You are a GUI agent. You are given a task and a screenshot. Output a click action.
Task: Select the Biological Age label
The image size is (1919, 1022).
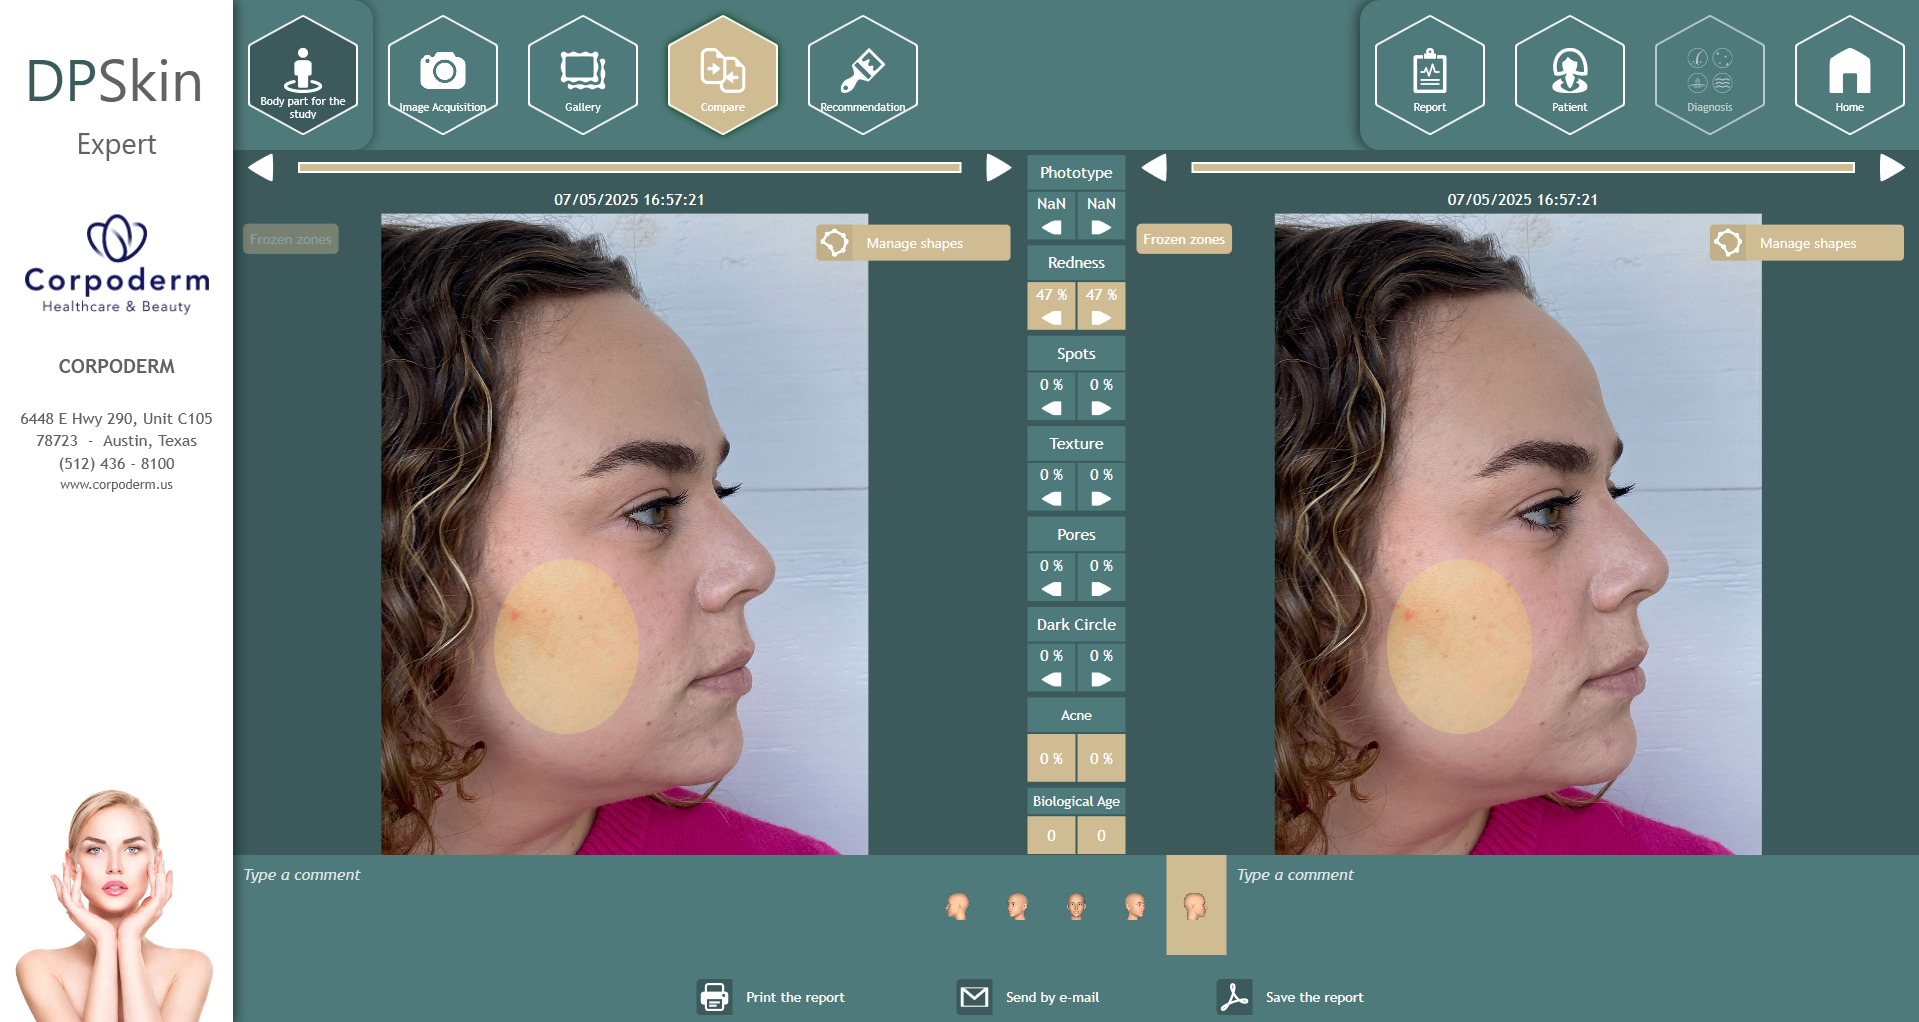(1076, 801)
